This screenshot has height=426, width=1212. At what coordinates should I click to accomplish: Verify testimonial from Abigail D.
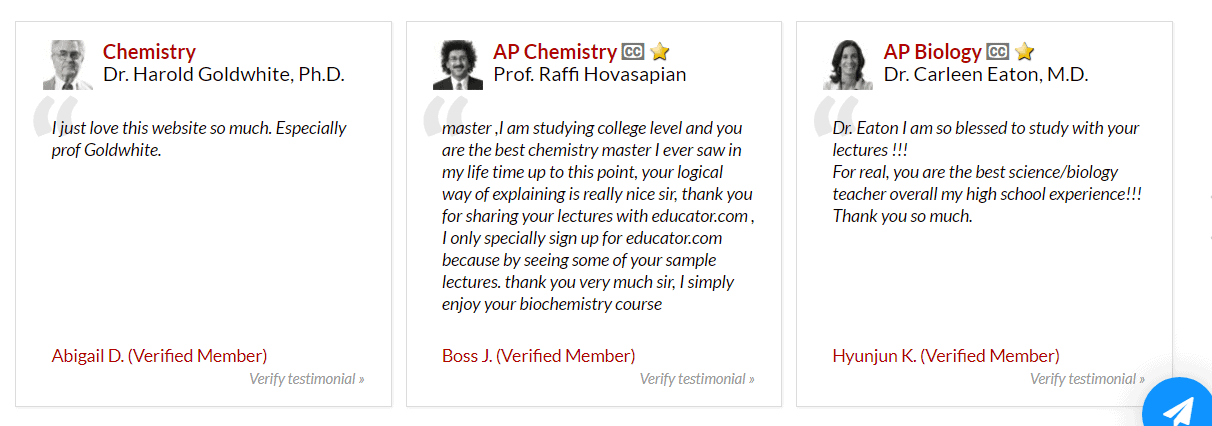[x=307, y=379]
